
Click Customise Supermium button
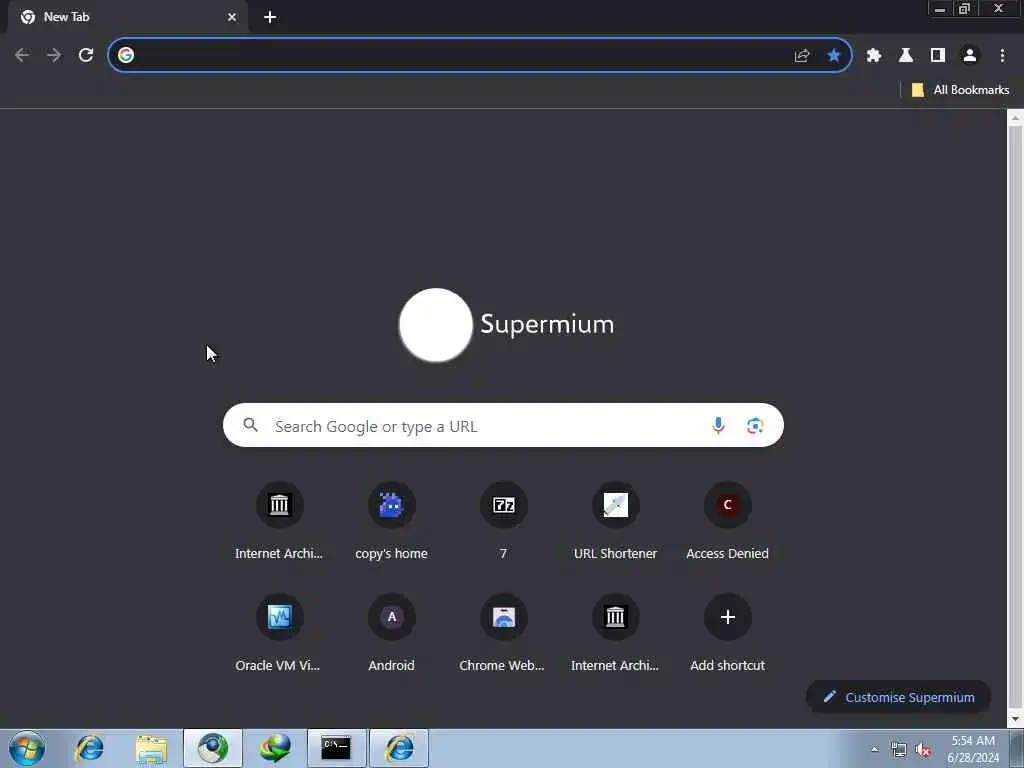[x=899, y=697]
